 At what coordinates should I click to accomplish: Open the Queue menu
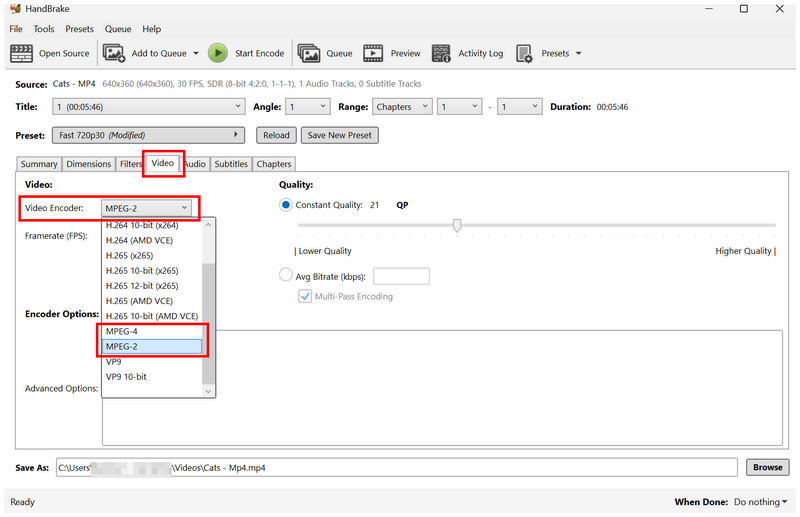pos(118,29)
